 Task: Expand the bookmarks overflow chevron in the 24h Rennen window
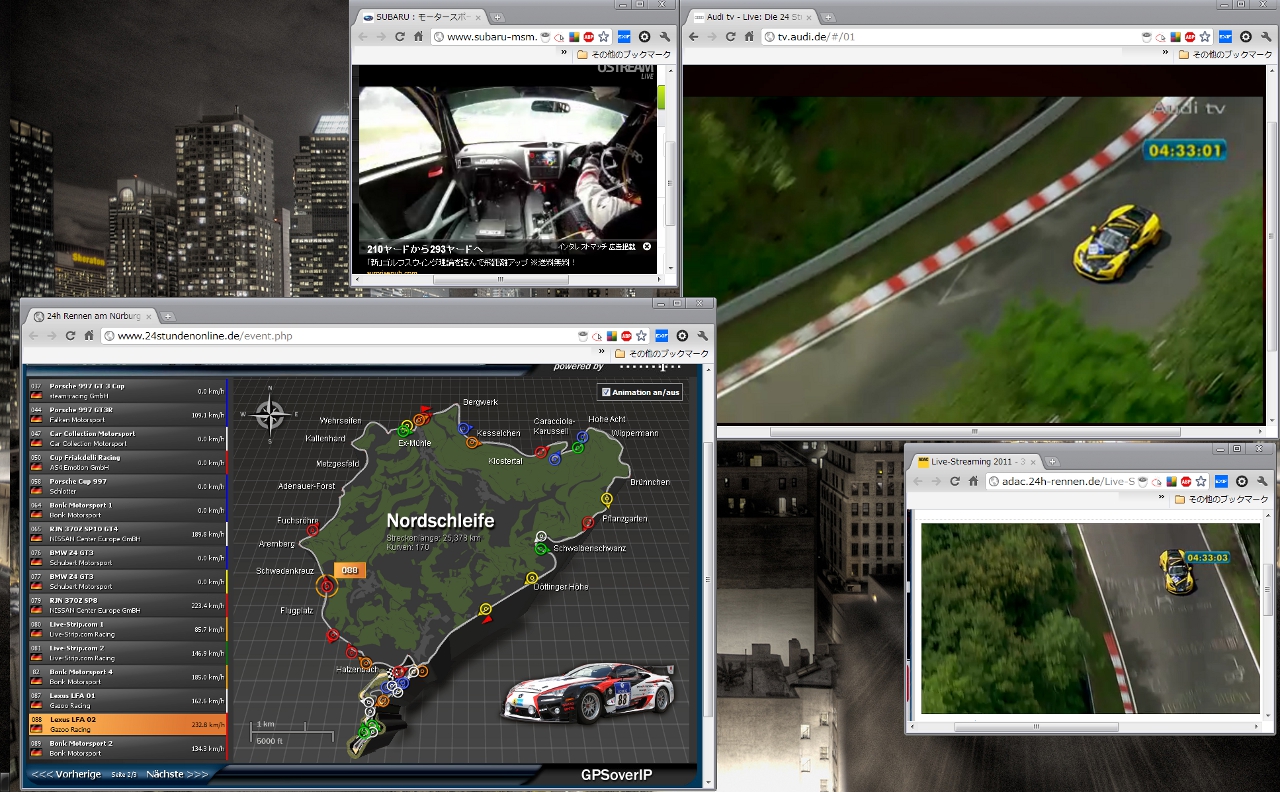point(602,353)
